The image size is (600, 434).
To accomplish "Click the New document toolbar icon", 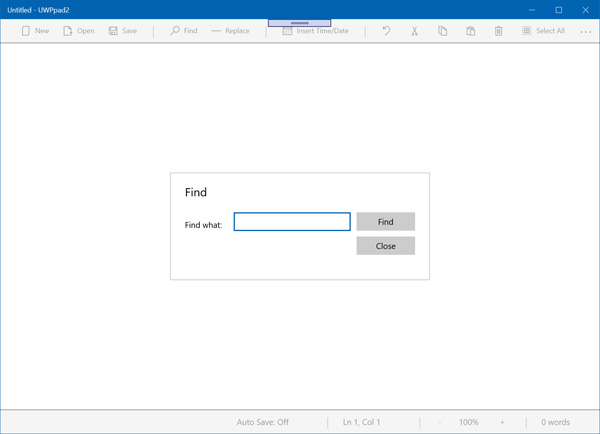I will [x=27, y=31].
